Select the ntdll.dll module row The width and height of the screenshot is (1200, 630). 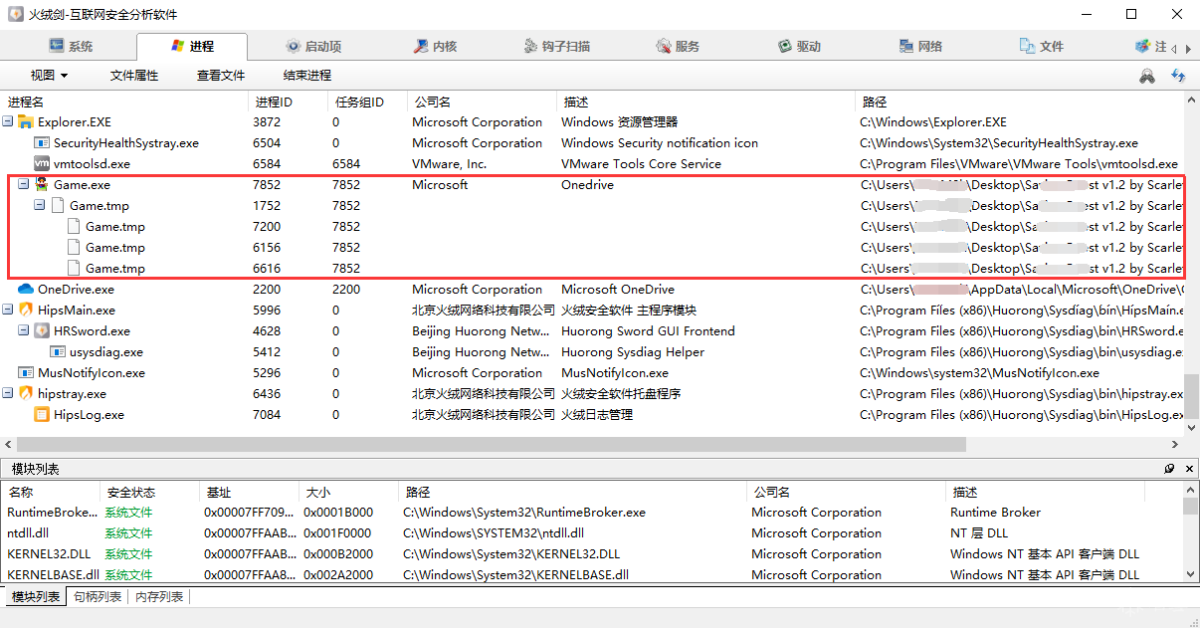point(592,533)
